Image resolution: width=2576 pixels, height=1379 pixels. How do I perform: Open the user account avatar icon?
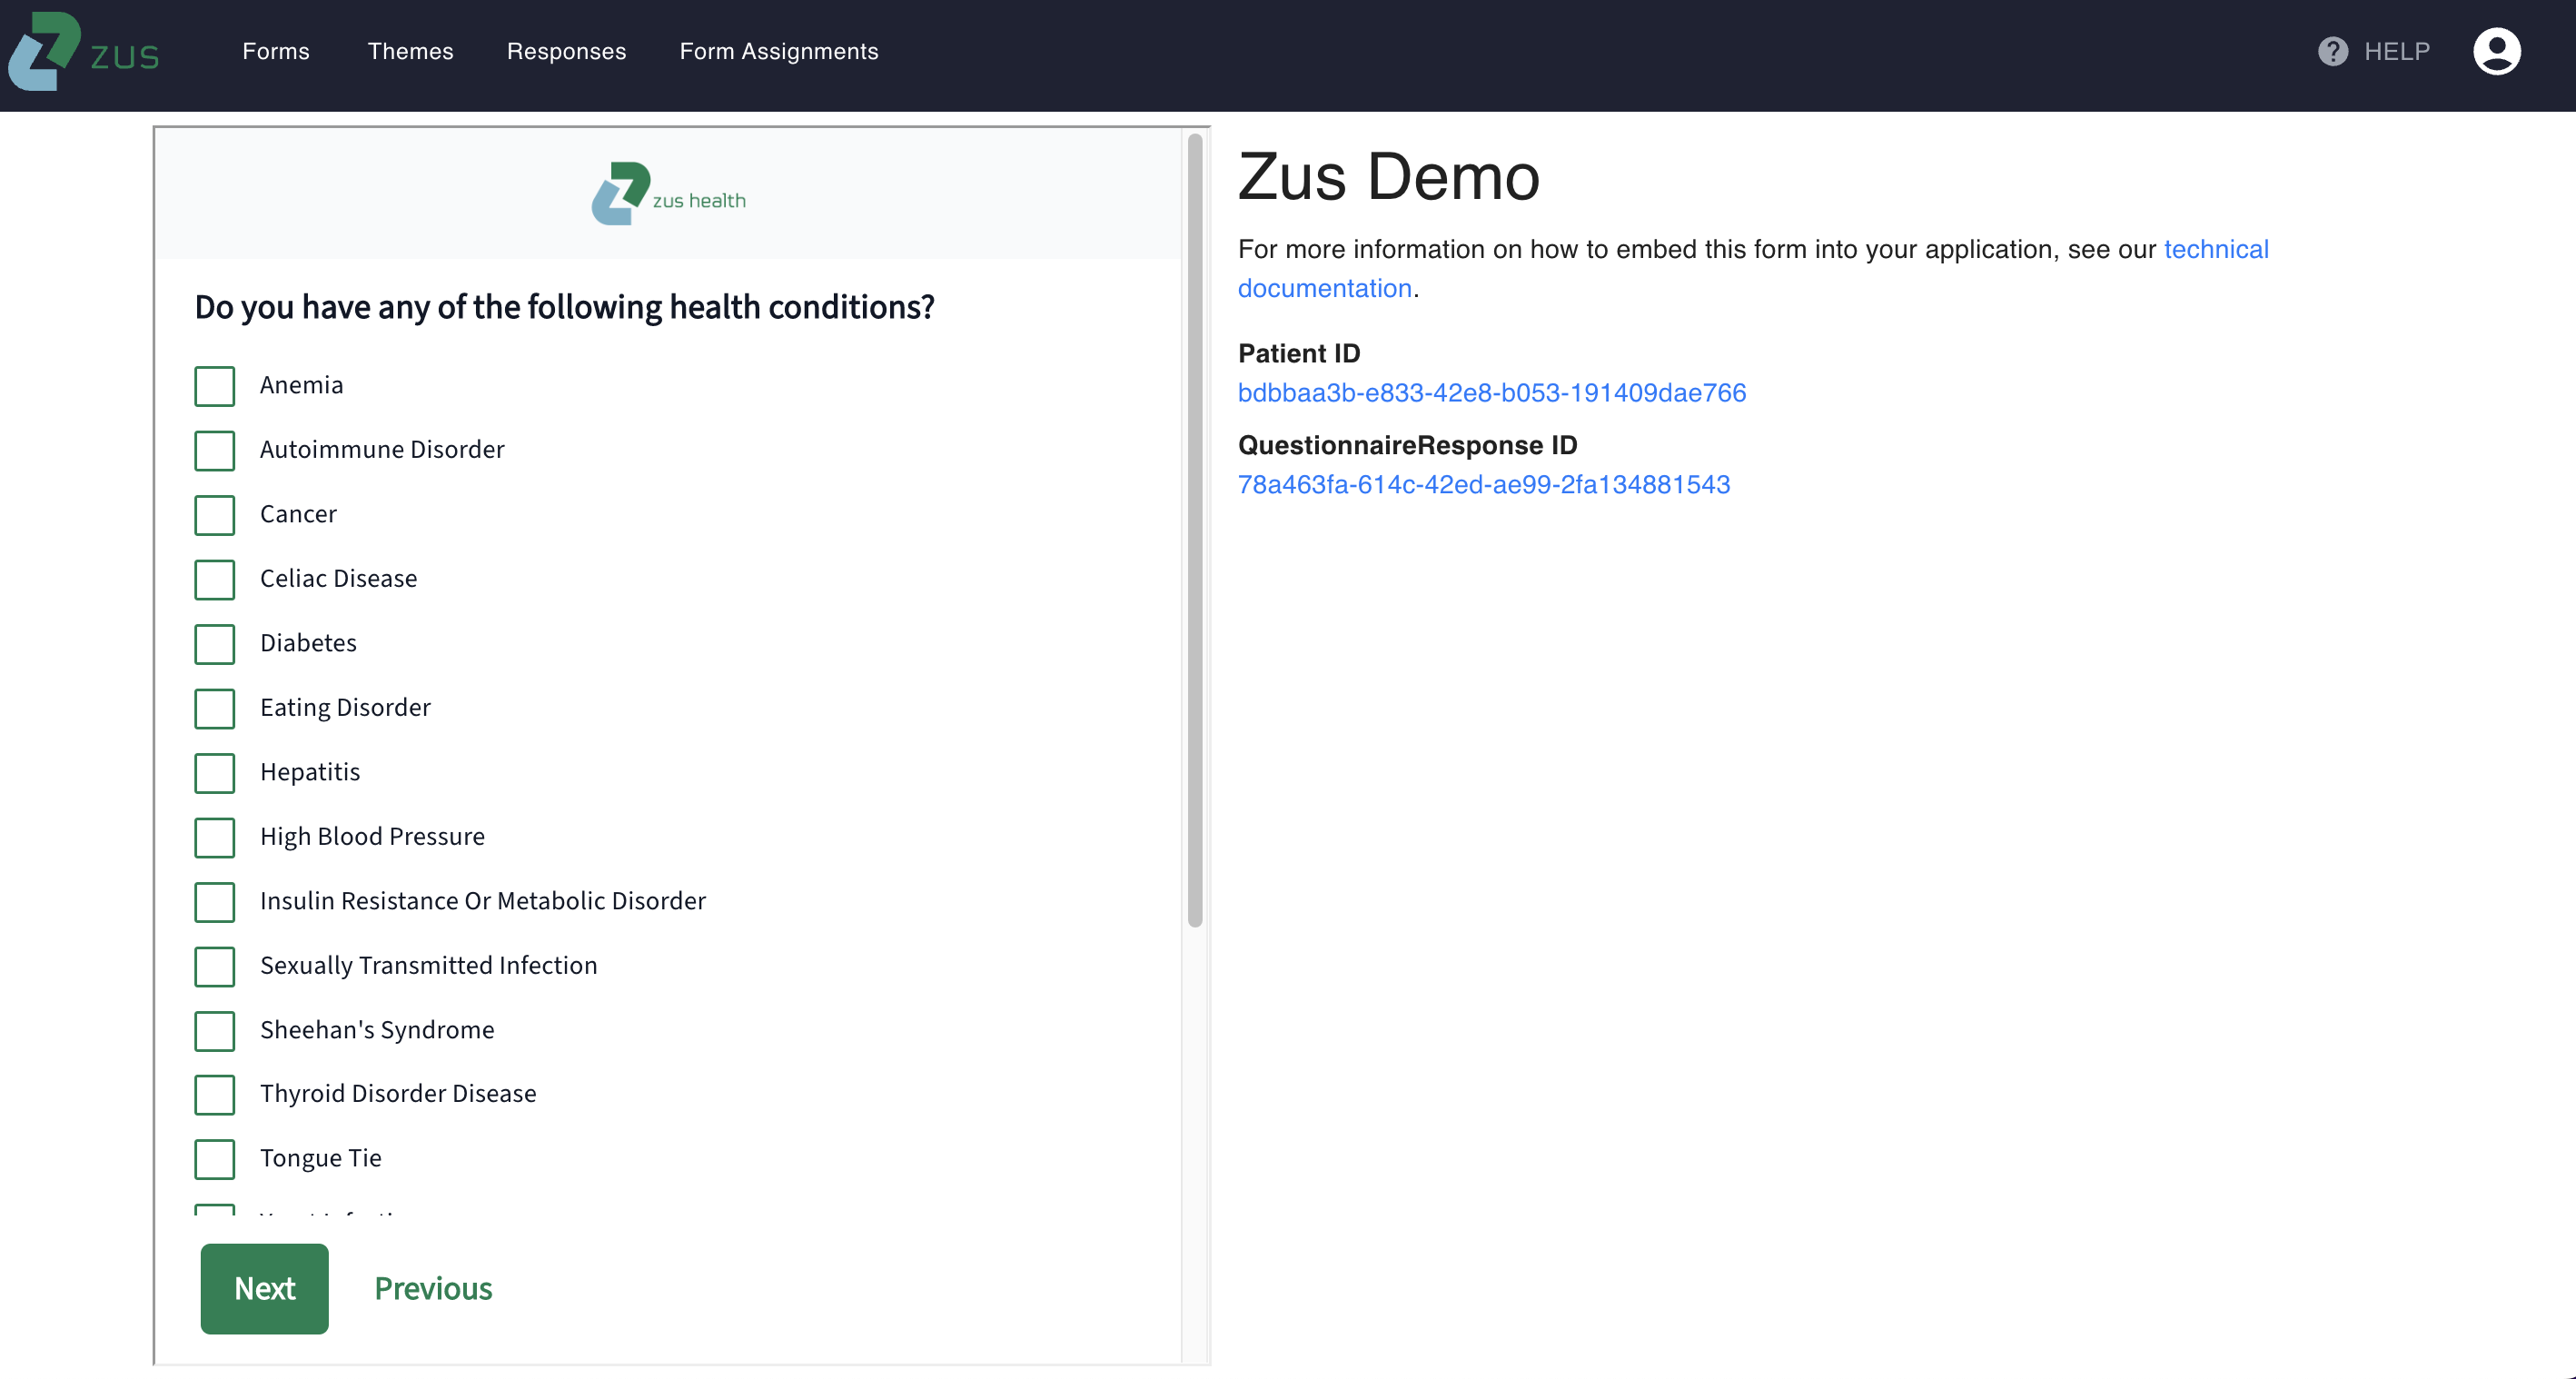coord(2496,51)
